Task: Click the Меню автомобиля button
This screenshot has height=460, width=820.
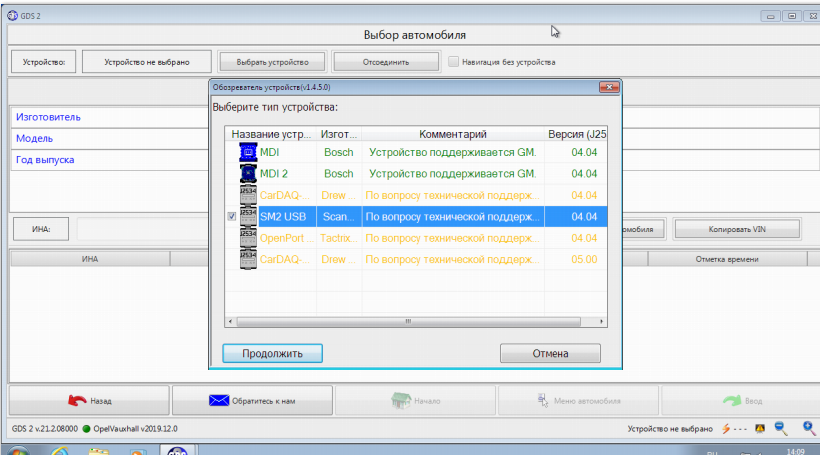Action: click(578, 401)
